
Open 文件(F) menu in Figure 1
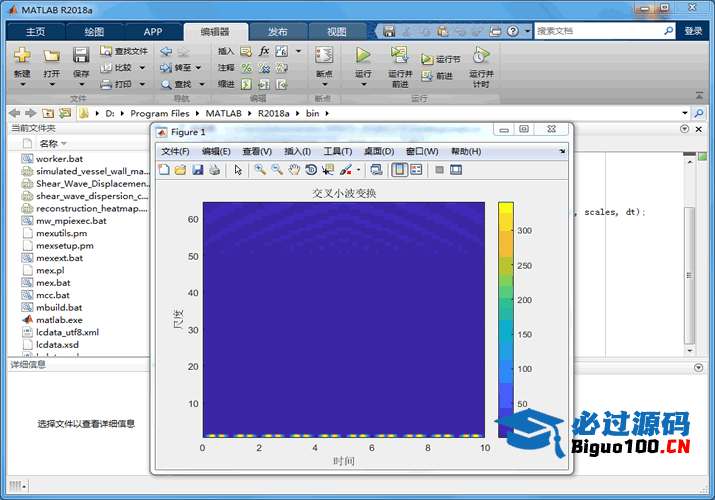[x=175, y=151]
